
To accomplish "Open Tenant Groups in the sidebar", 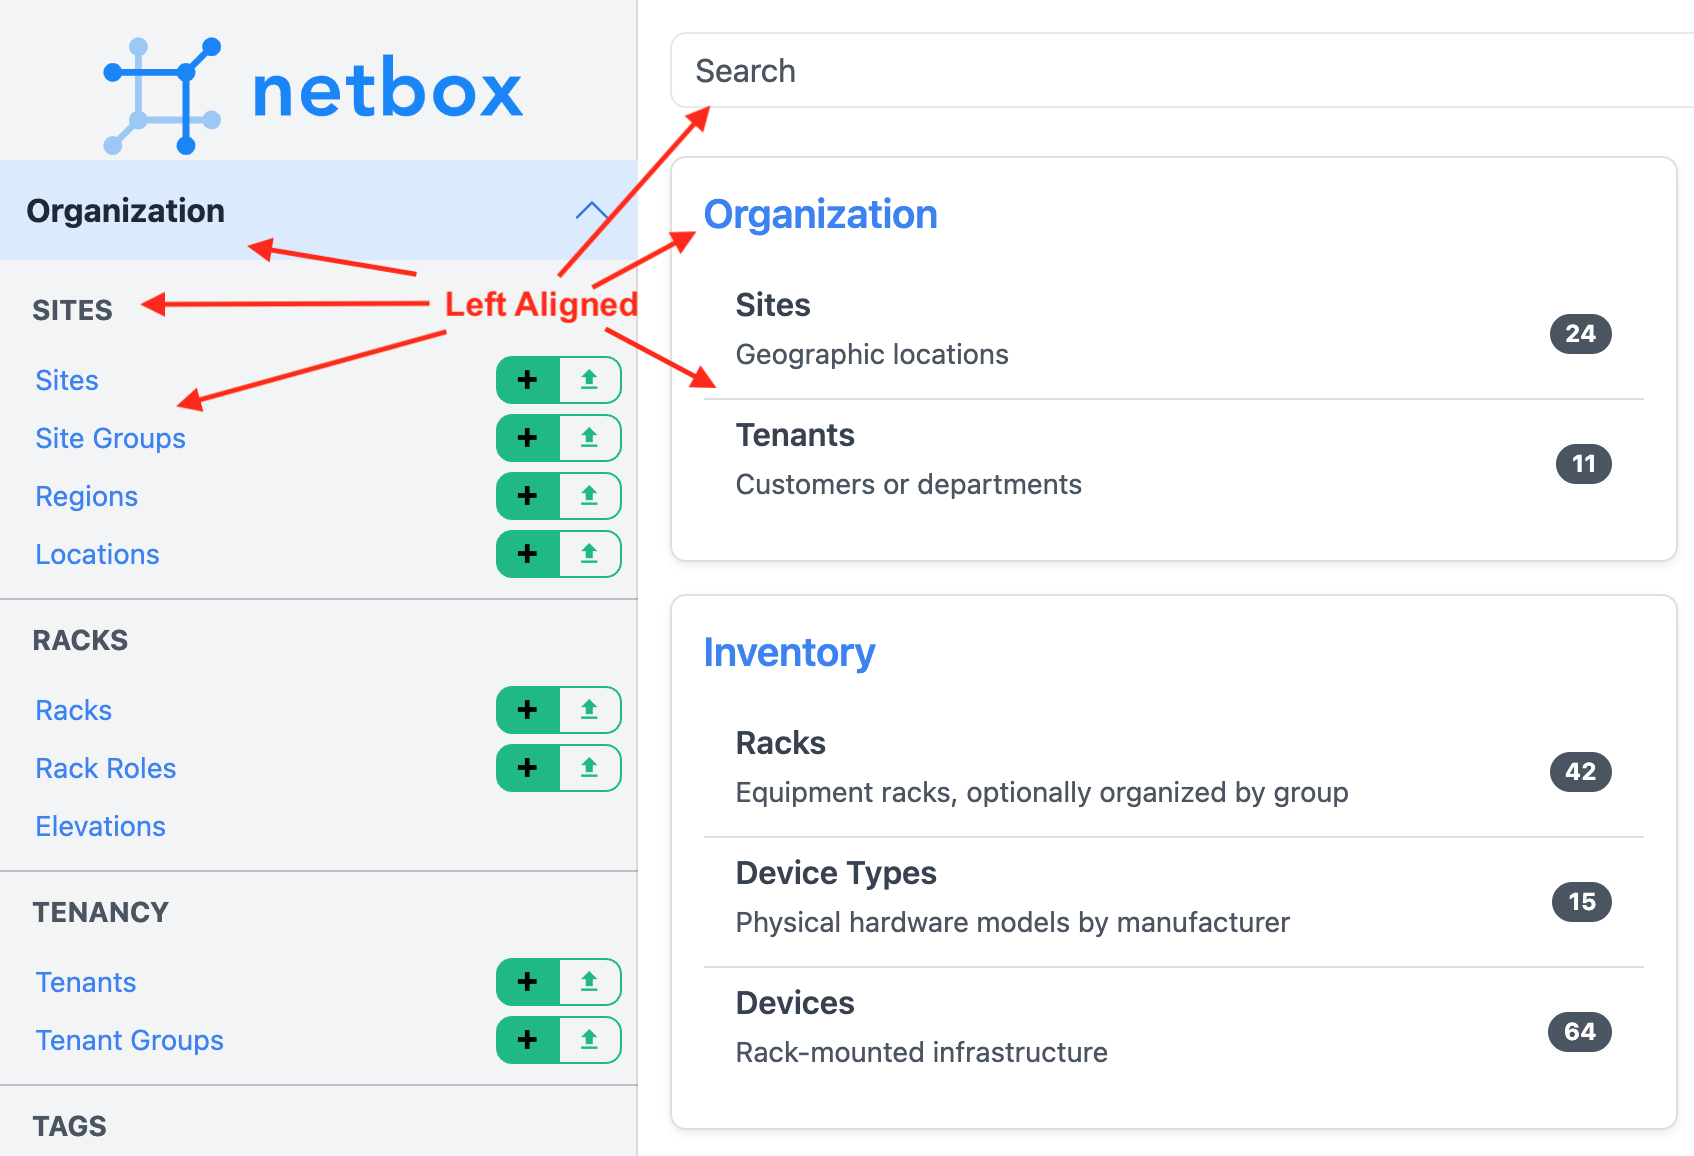I will [129, 1040].
